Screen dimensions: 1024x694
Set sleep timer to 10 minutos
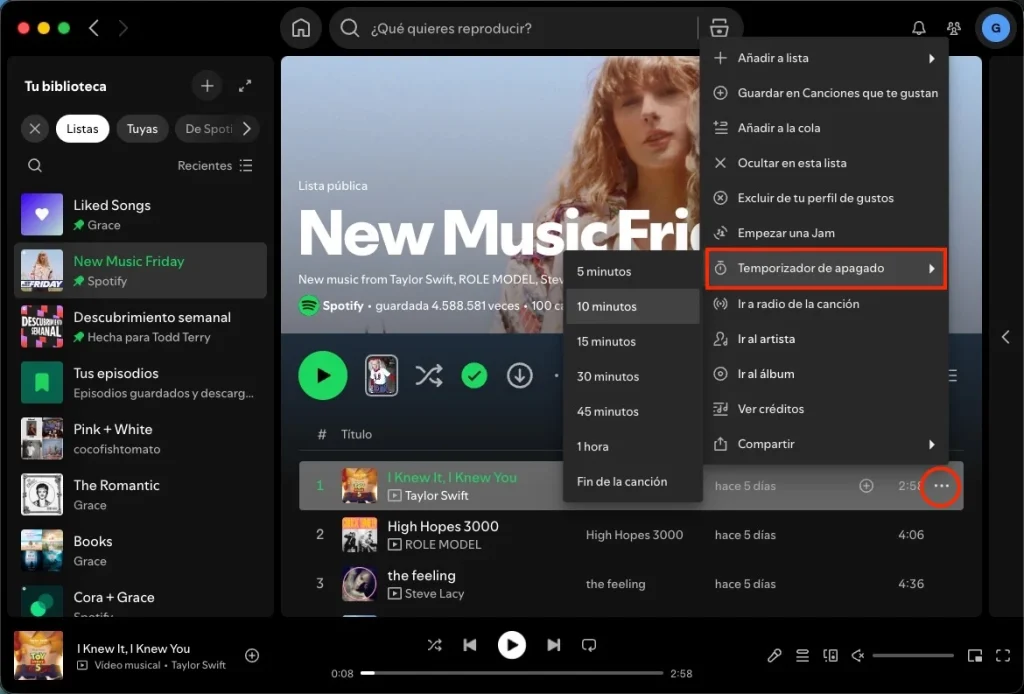[633, 306]
